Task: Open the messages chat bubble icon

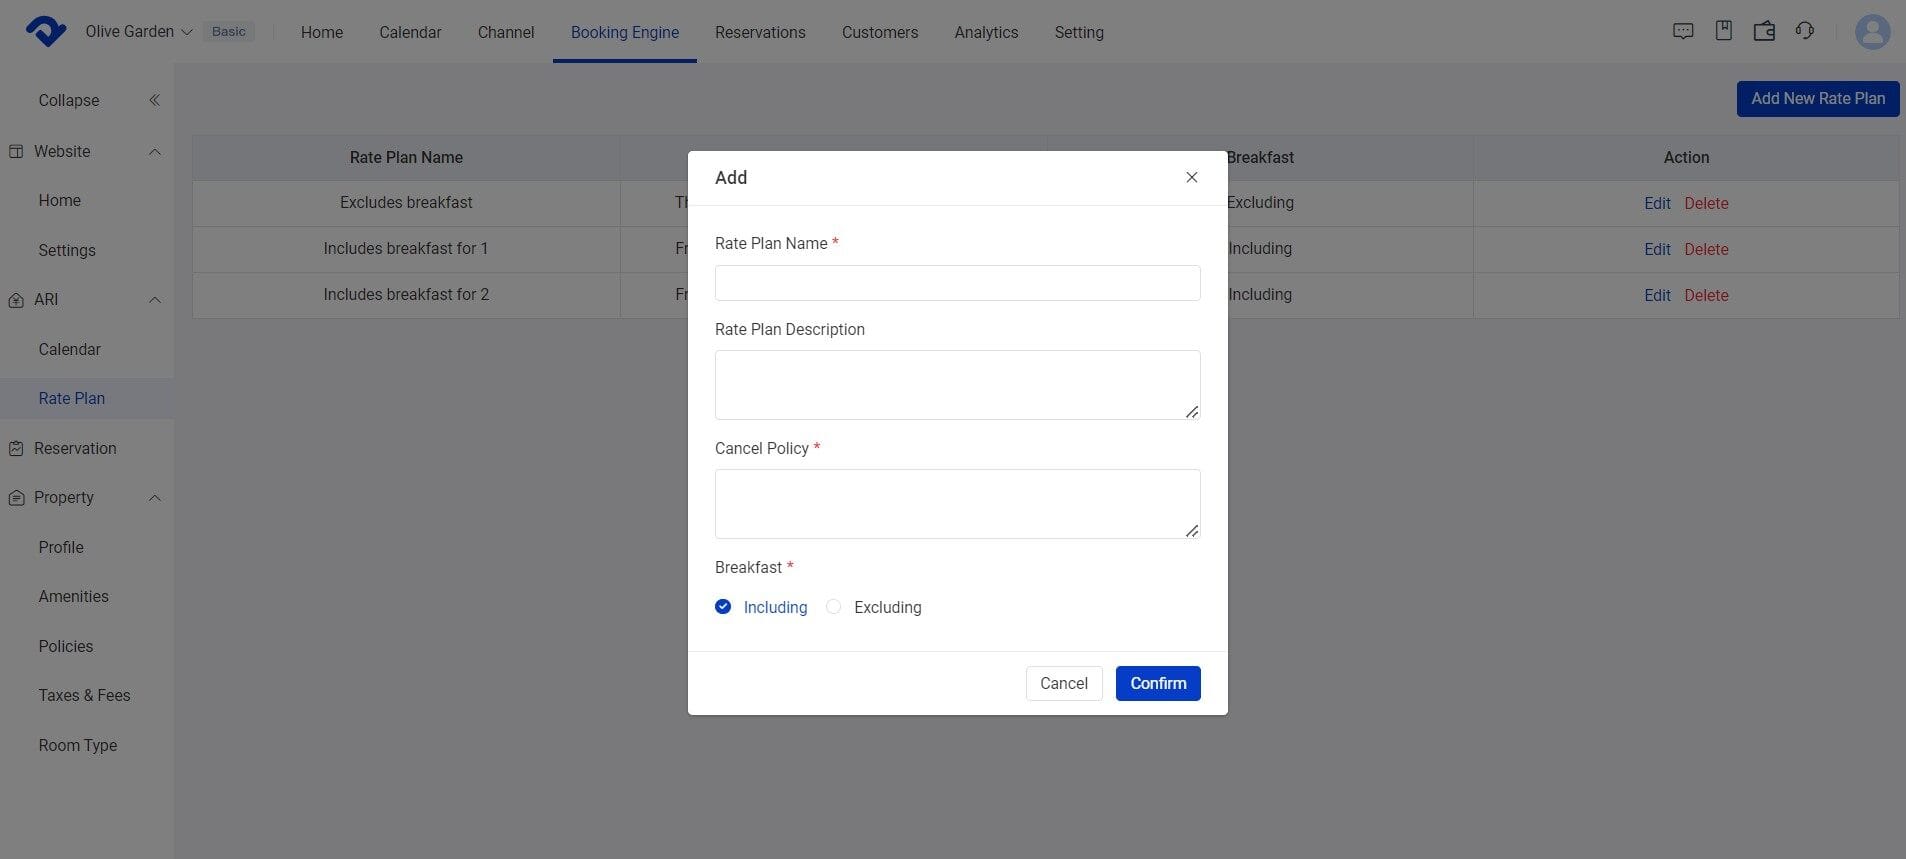Action: (1683, 31)
